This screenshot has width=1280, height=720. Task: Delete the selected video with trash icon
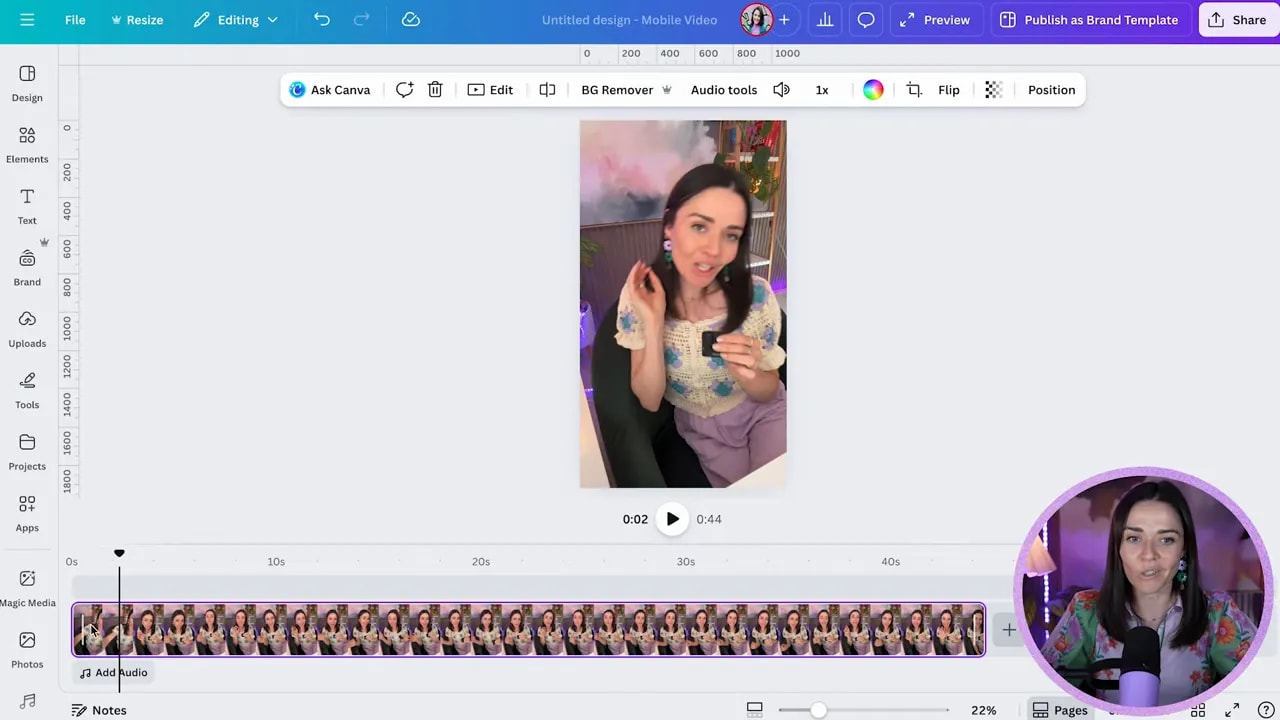click(x=435, y=90)
